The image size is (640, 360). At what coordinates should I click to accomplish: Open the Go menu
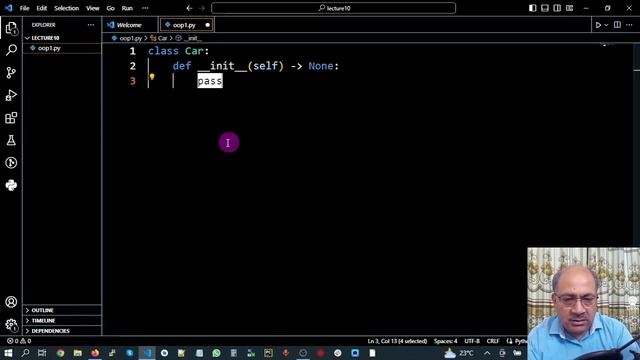tap(111, 8)
